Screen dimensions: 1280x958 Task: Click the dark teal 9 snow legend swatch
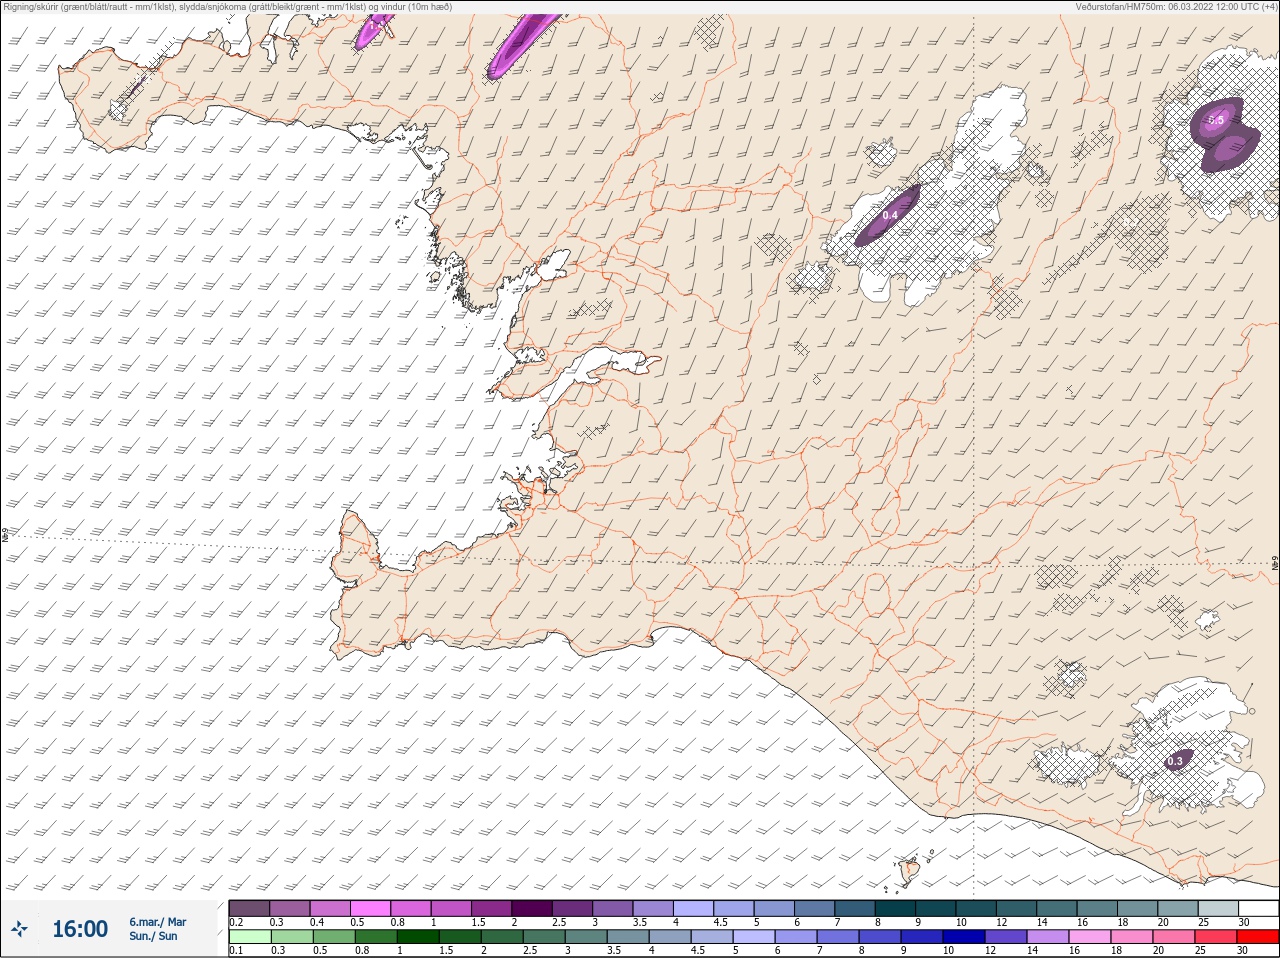point(935,908)
